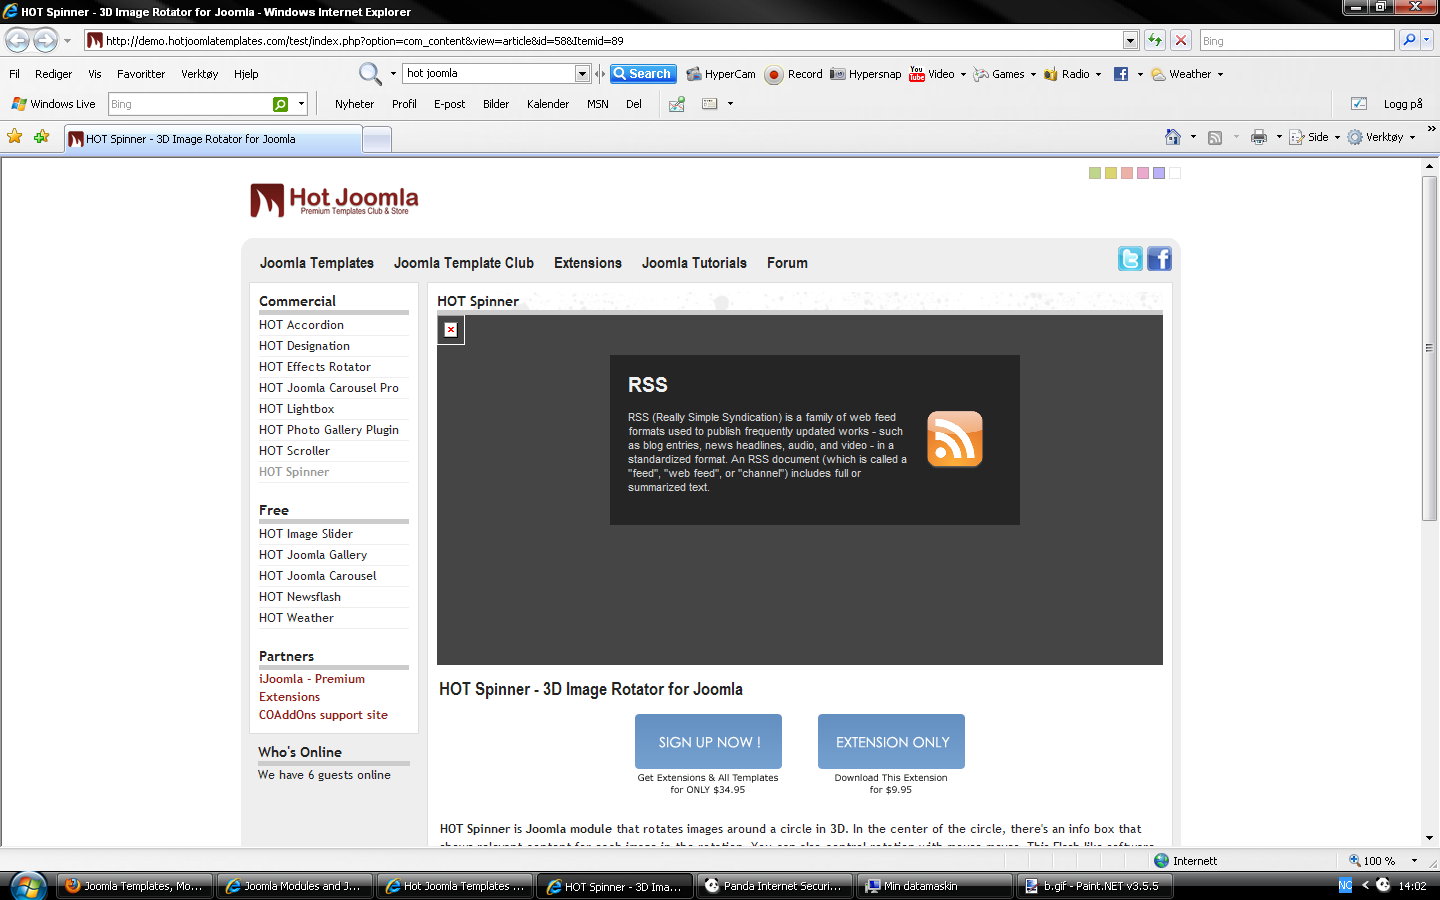Expand the Weather toolbar dropdown arrow
Screen dimensions: 1440x900
(x=1220, y=74)
